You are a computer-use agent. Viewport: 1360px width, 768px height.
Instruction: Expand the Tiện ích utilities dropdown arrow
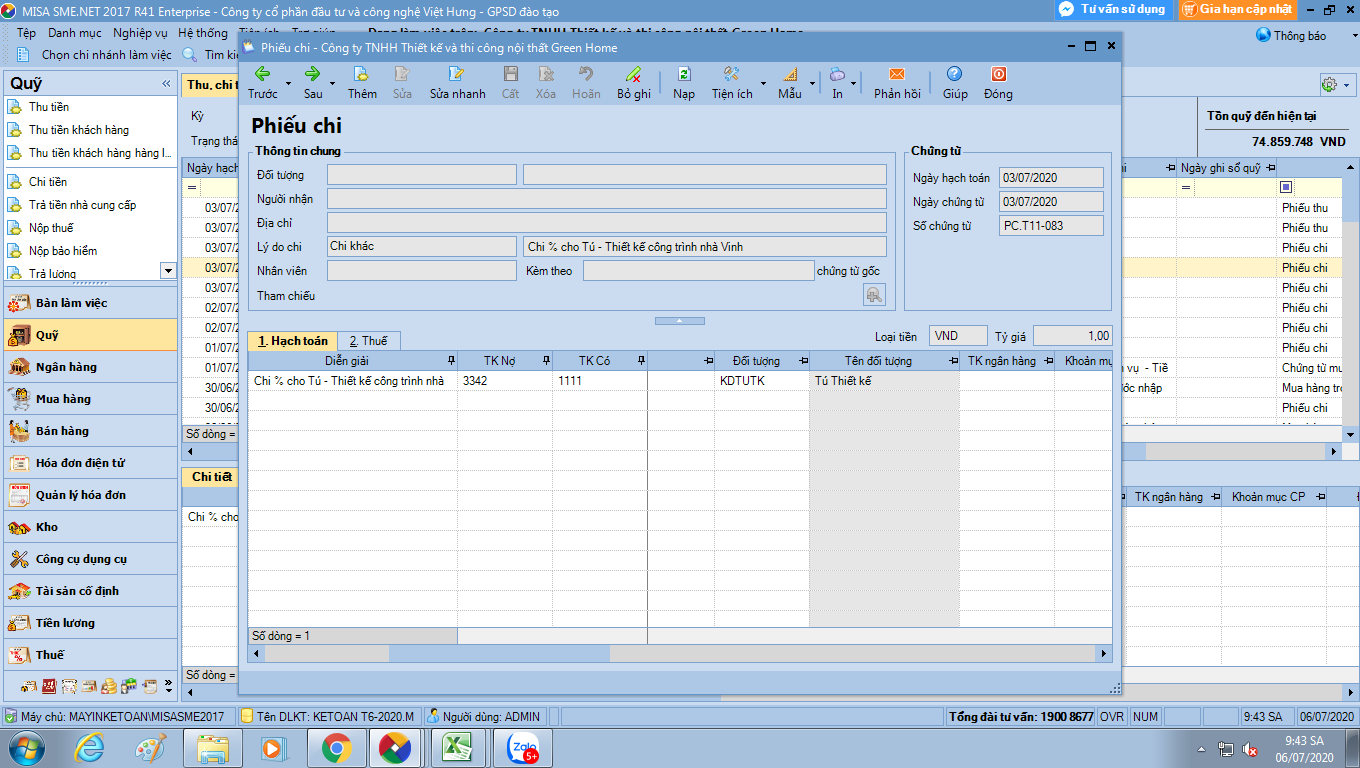763,84
